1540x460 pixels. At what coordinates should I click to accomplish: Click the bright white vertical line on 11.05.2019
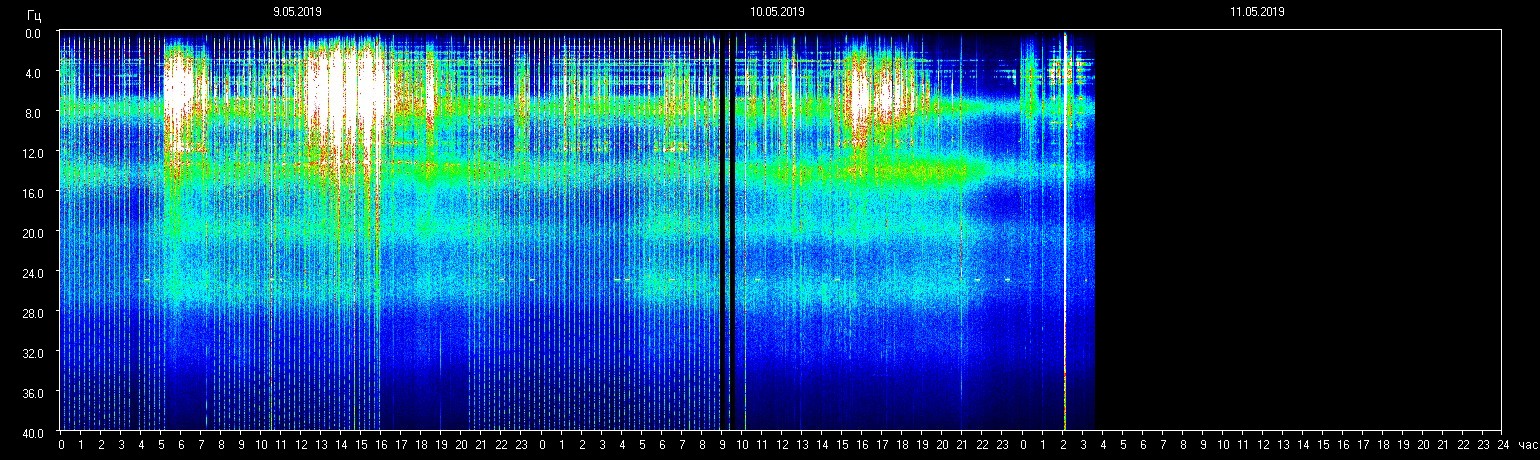pos(1065,230)
